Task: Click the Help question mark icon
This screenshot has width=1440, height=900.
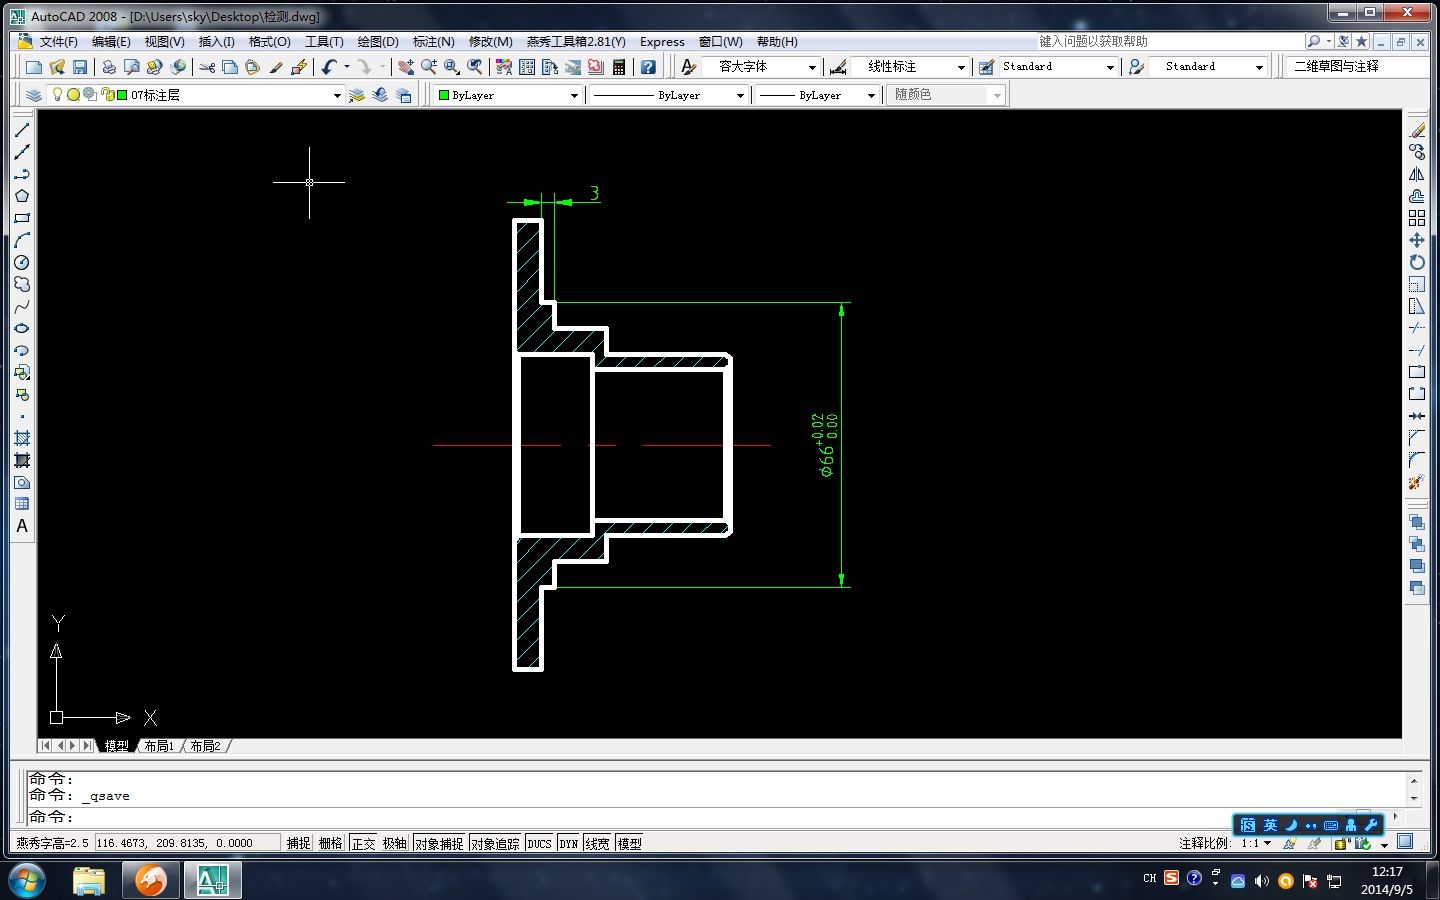Action: [648, 67]
